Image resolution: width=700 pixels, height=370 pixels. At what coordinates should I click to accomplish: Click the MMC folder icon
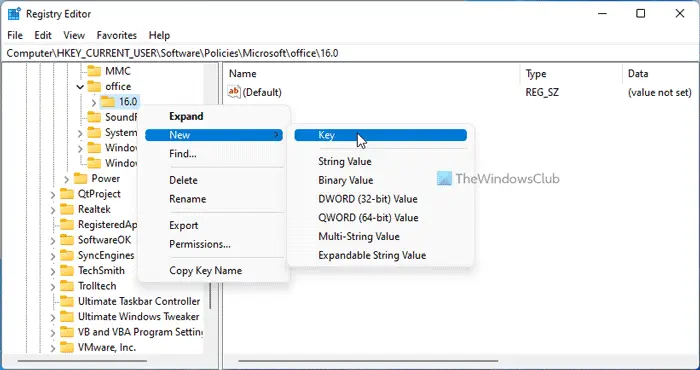click(x=94, y=71)
